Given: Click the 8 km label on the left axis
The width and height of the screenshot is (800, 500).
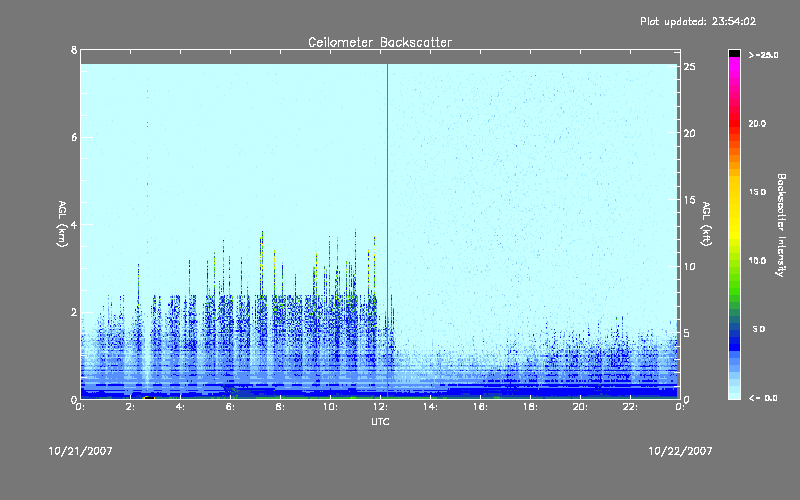Looking at the screenshot, I should pyautogui.click(x=74, y=50).
